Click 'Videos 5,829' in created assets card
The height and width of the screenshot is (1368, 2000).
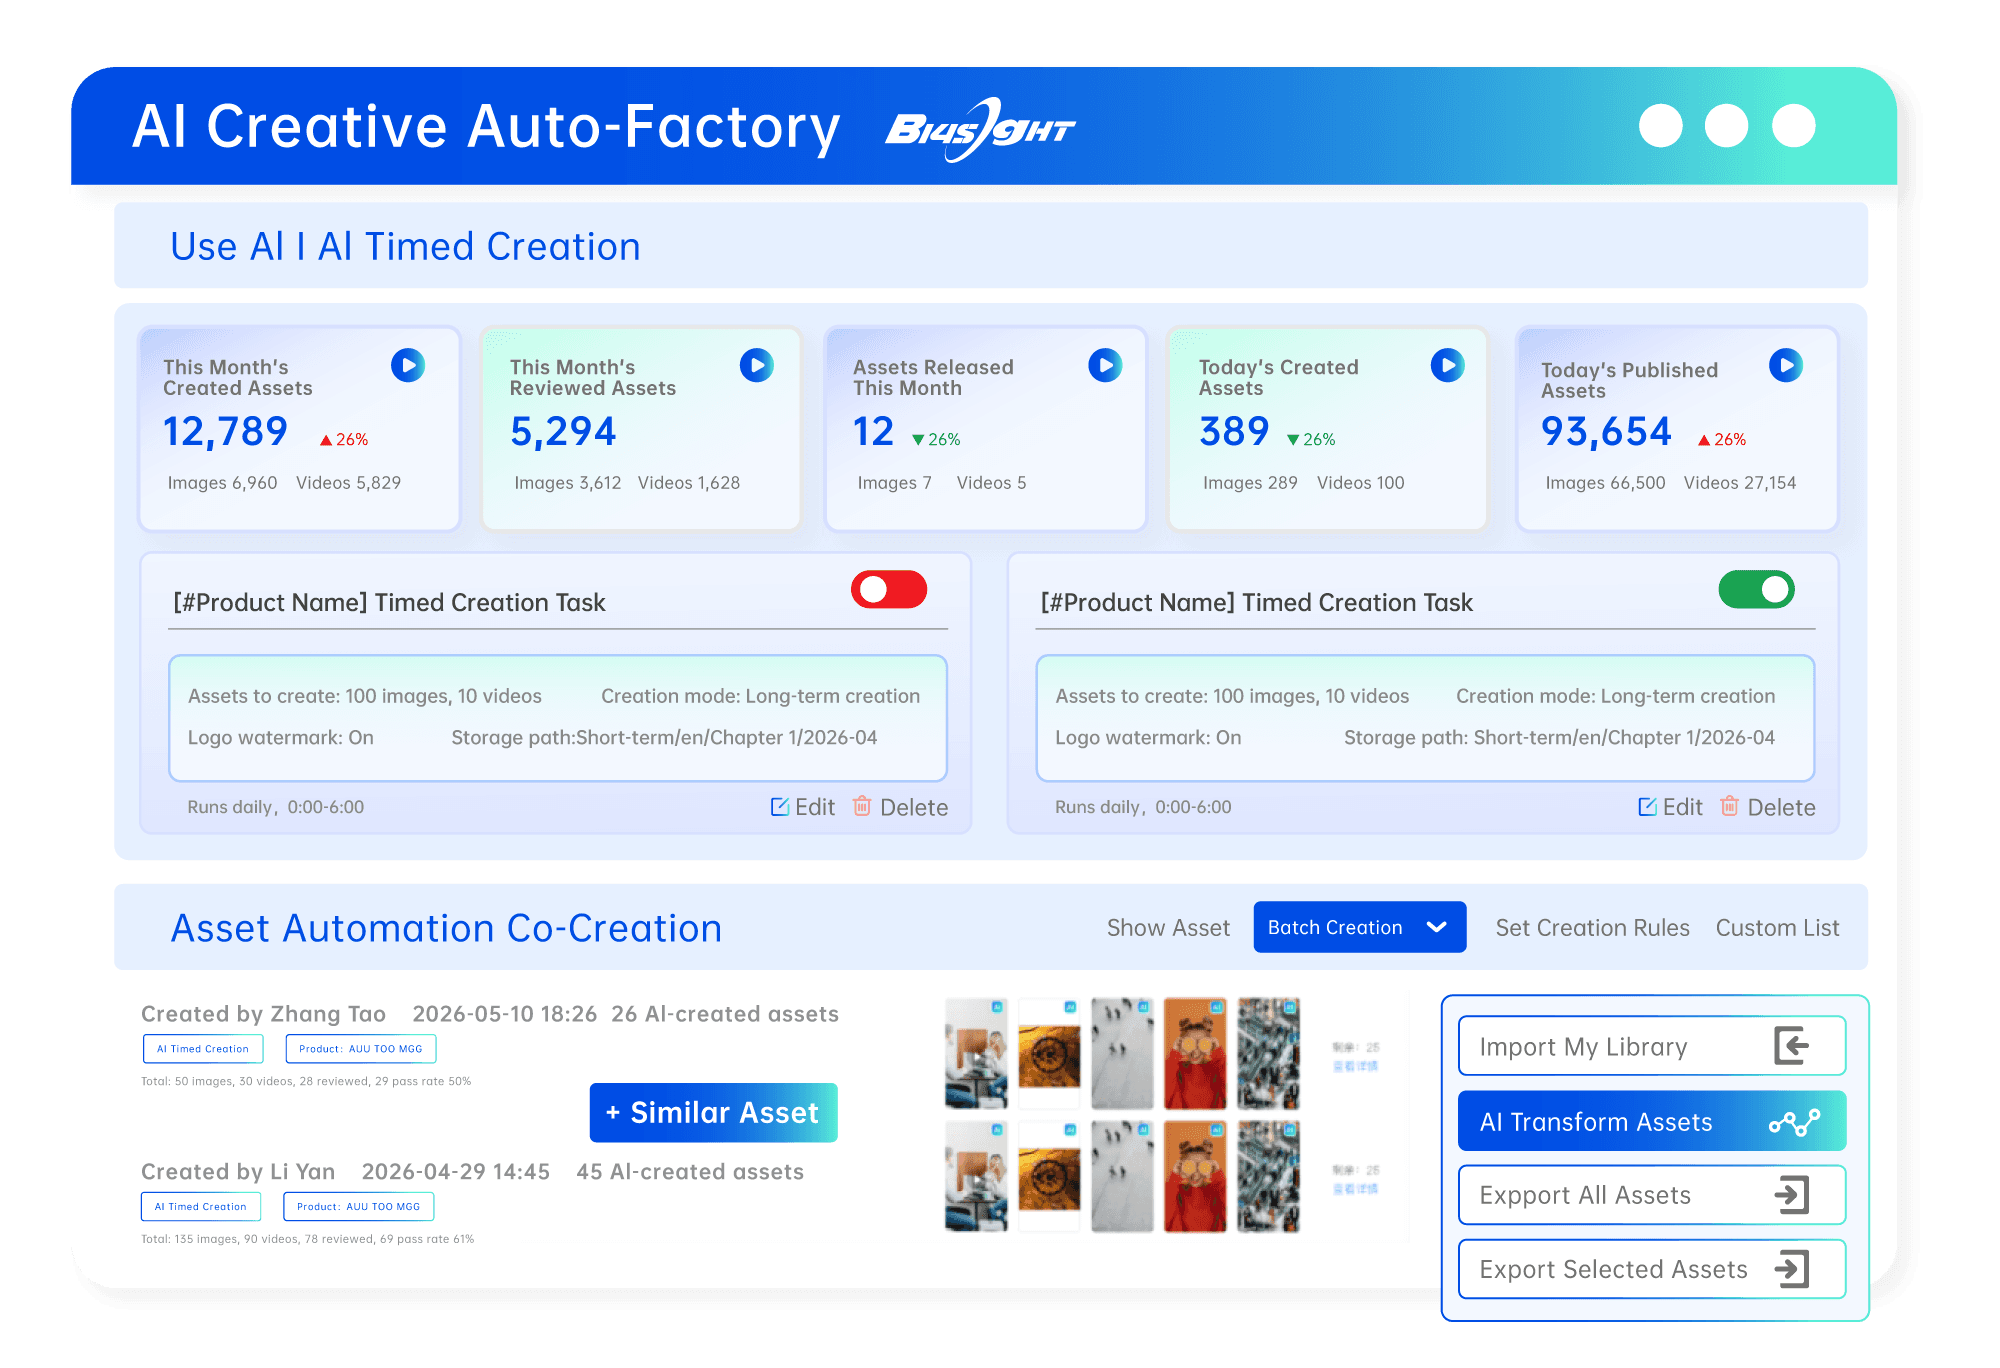point(348,483)
